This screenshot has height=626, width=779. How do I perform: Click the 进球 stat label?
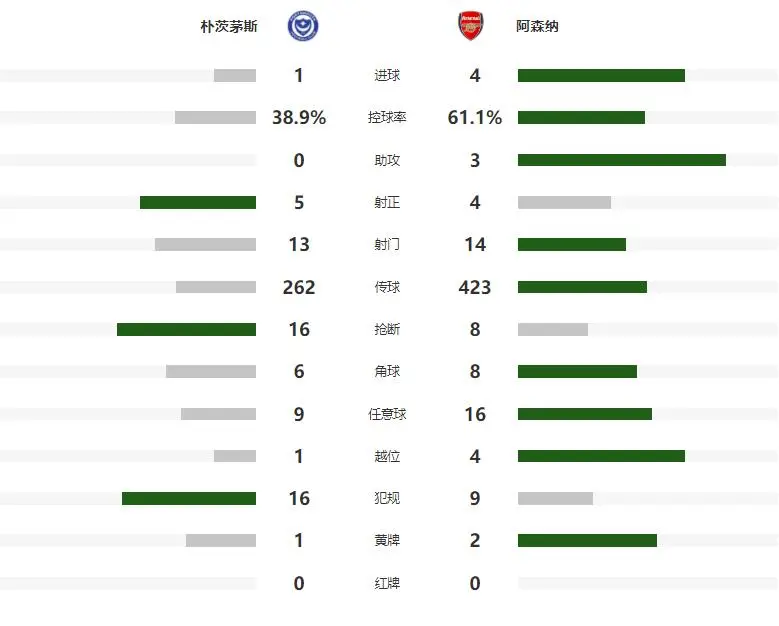pyautogui.click(x=387, y=76)
